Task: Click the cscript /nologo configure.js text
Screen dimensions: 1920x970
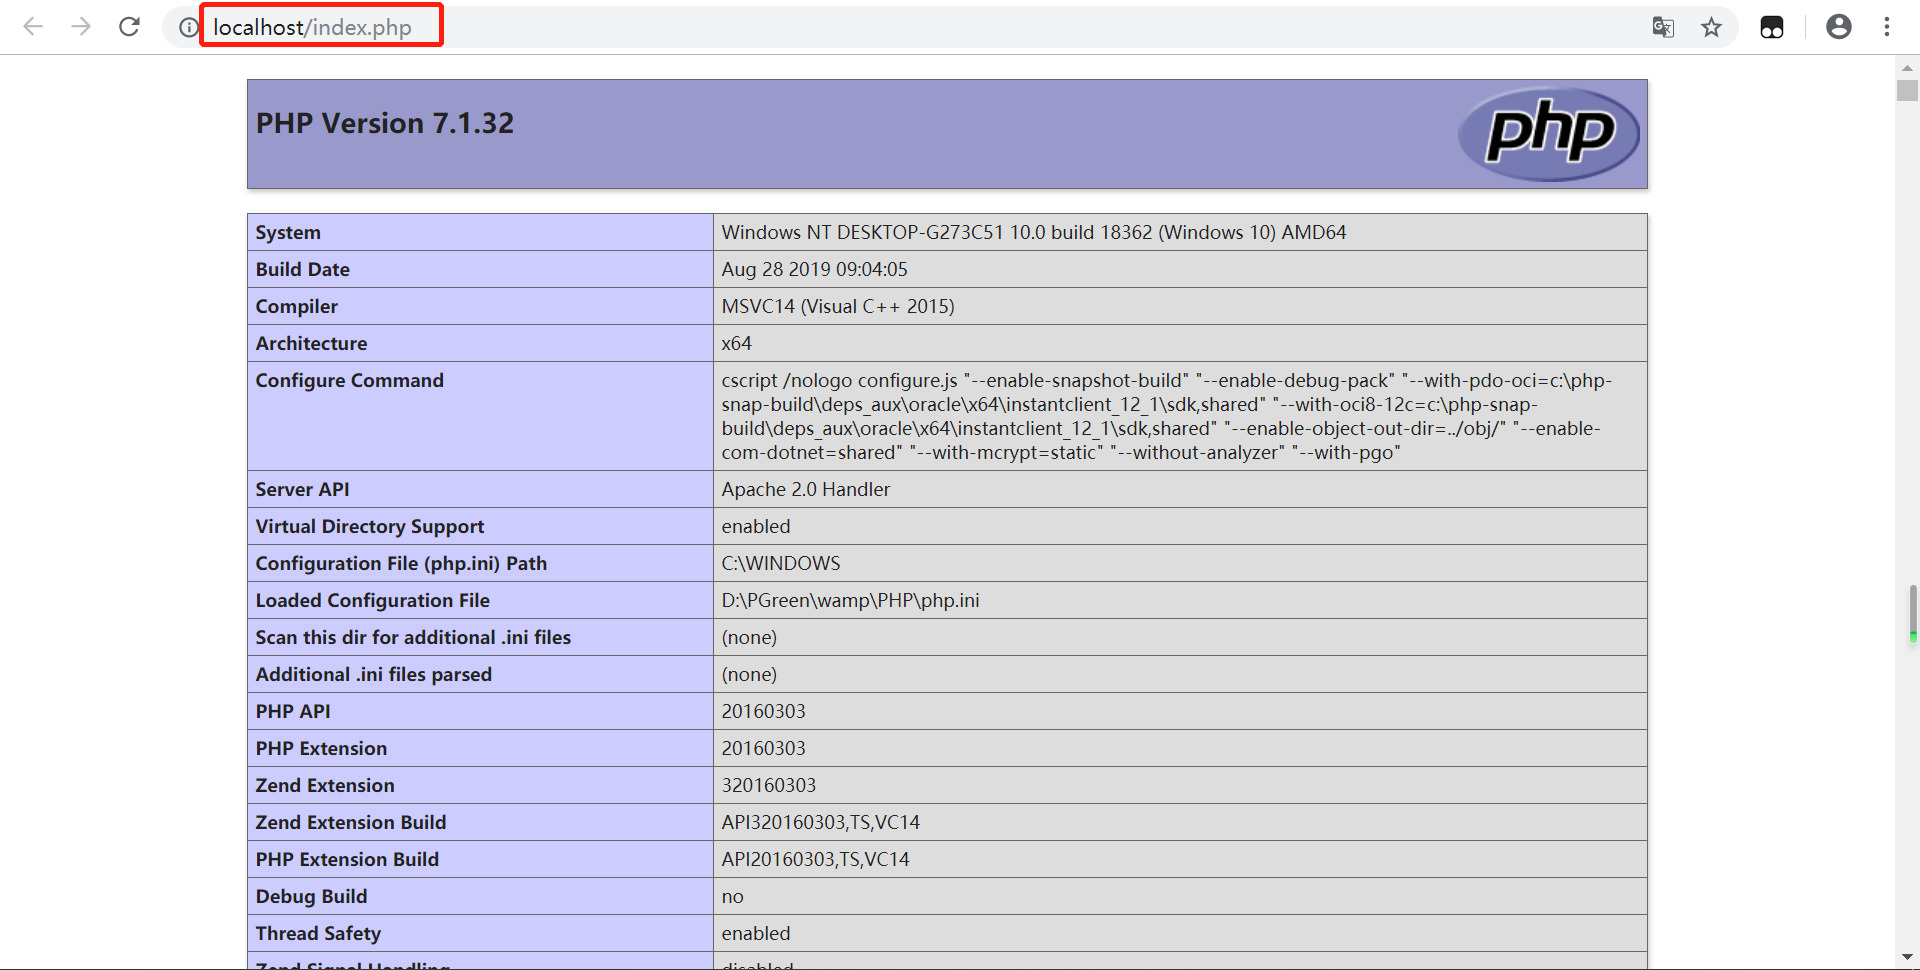Action: tap(839, 380)
